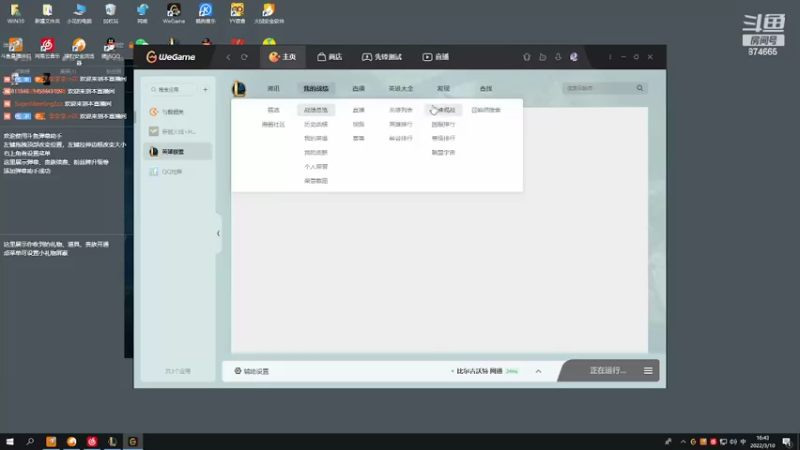Select 综合排行 in the dropdown menu

point(401,138)
